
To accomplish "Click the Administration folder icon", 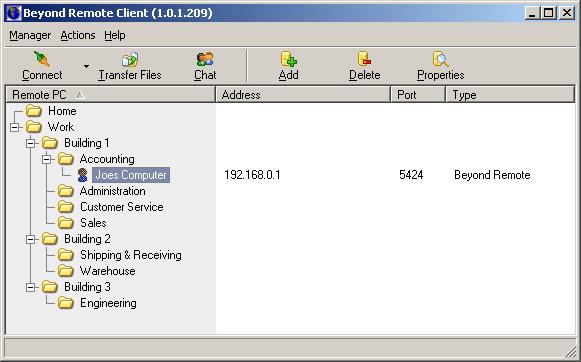I will coord(66,191).
